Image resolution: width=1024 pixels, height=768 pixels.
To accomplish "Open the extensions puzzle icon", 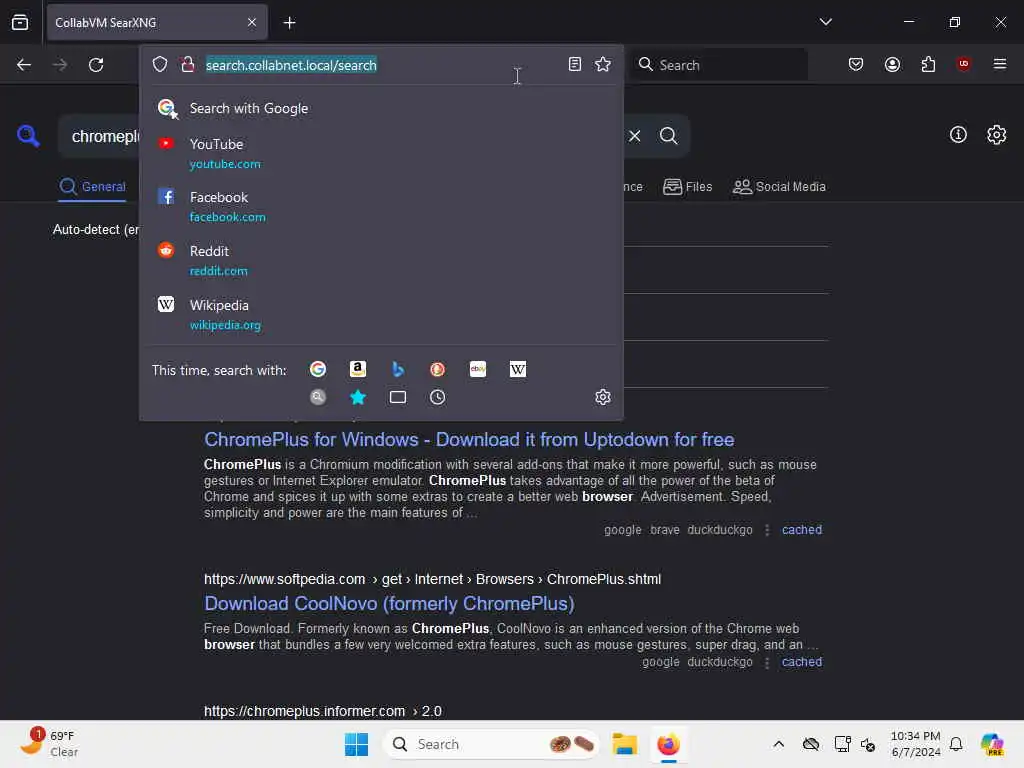I will tap(928, 64).
